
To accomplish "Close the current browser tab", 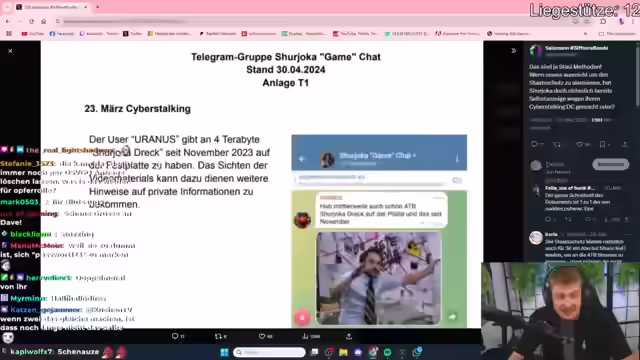I will [86, 7].
